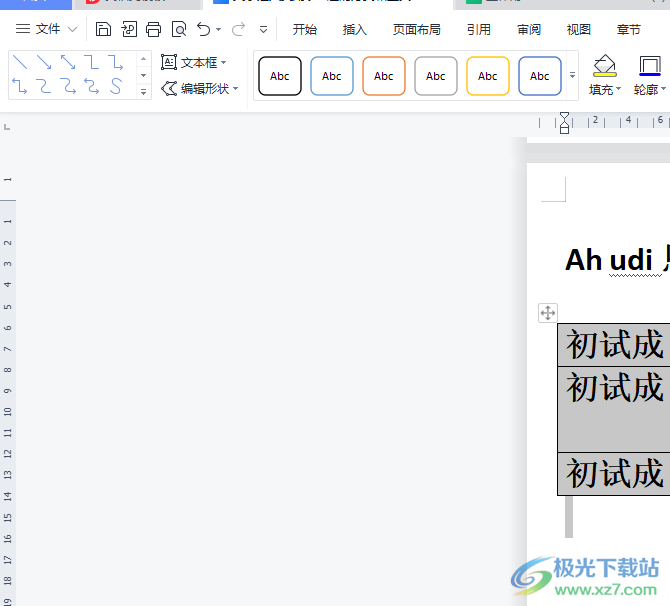Switch to the 页面布局 tab
The height and width of the screenshot is (606, 670).
pyautogui.click(x=417, y=29)
